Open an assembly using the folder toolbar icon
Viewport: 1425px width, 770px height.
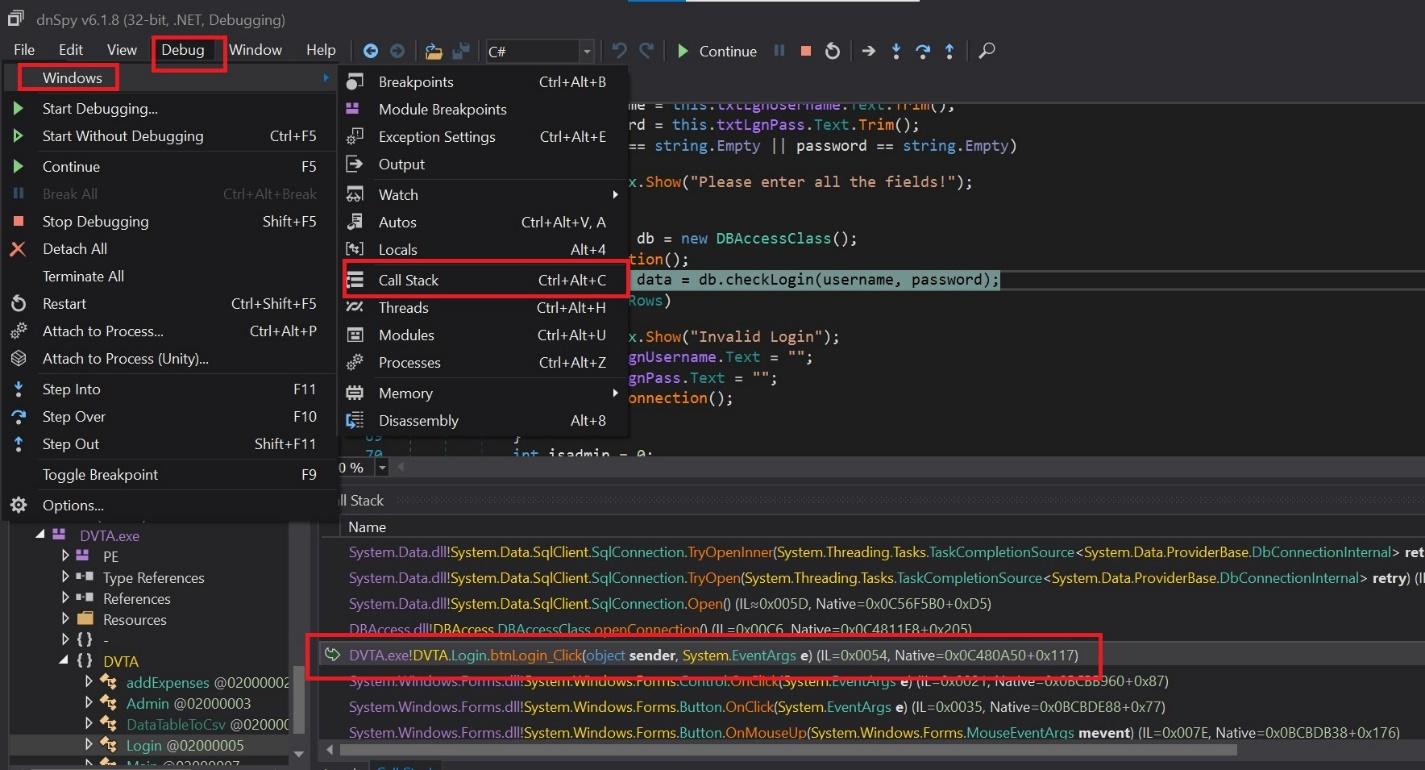[x=433, y=50]
